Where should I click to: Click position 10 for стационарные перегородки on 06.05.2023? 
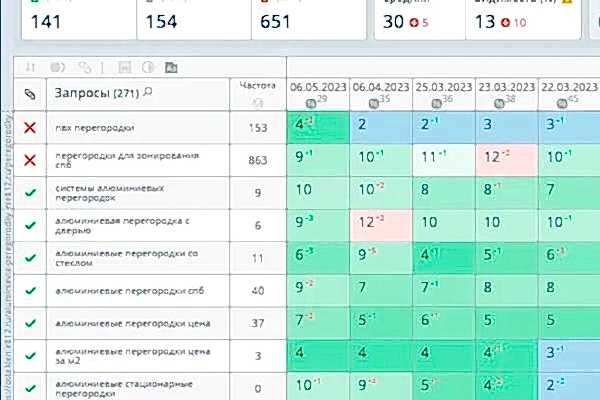(318, 386)
